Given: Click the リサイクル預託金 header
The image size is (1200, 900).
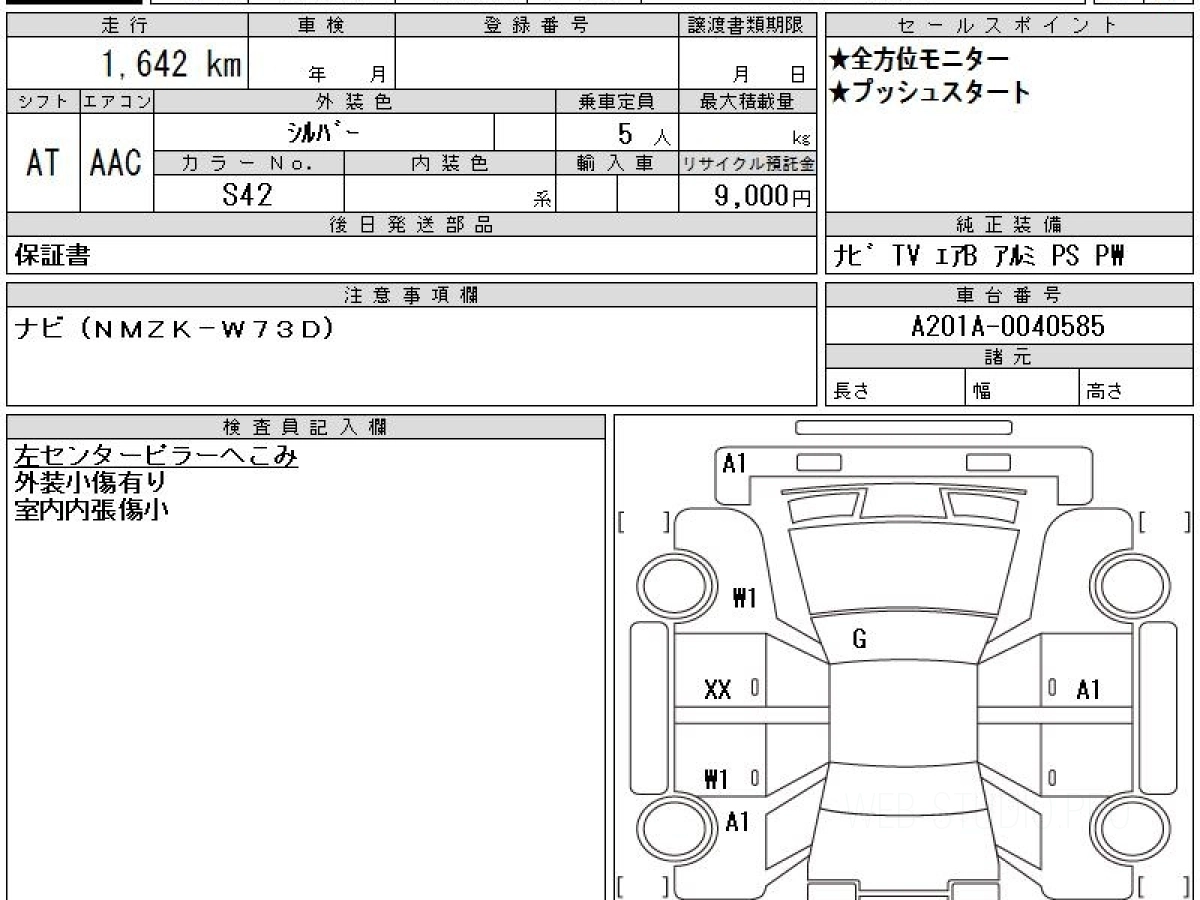Looking at the screenshot, I should click(747, 164).
